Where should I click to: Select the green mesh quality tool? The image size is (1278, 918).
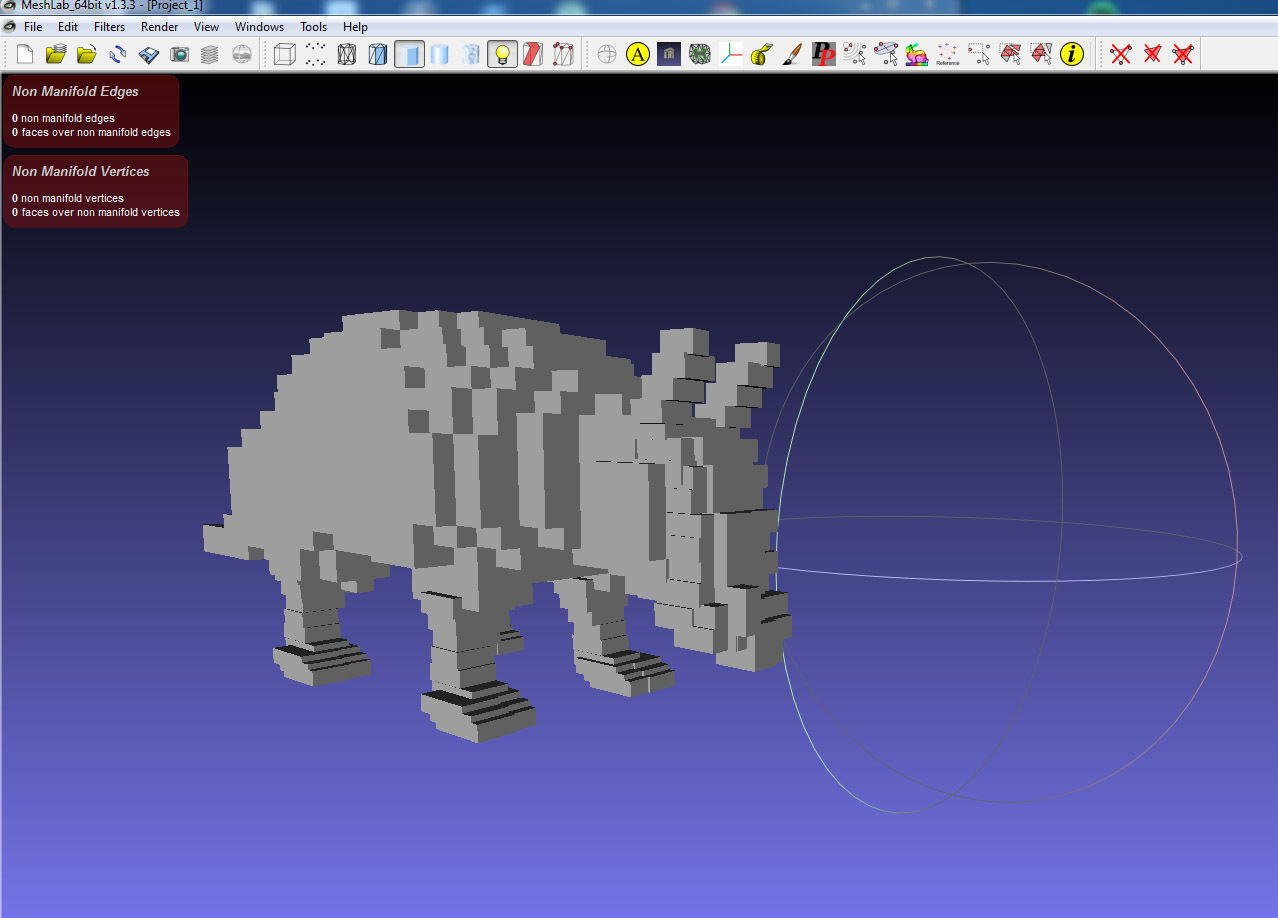tap(700, 54)
